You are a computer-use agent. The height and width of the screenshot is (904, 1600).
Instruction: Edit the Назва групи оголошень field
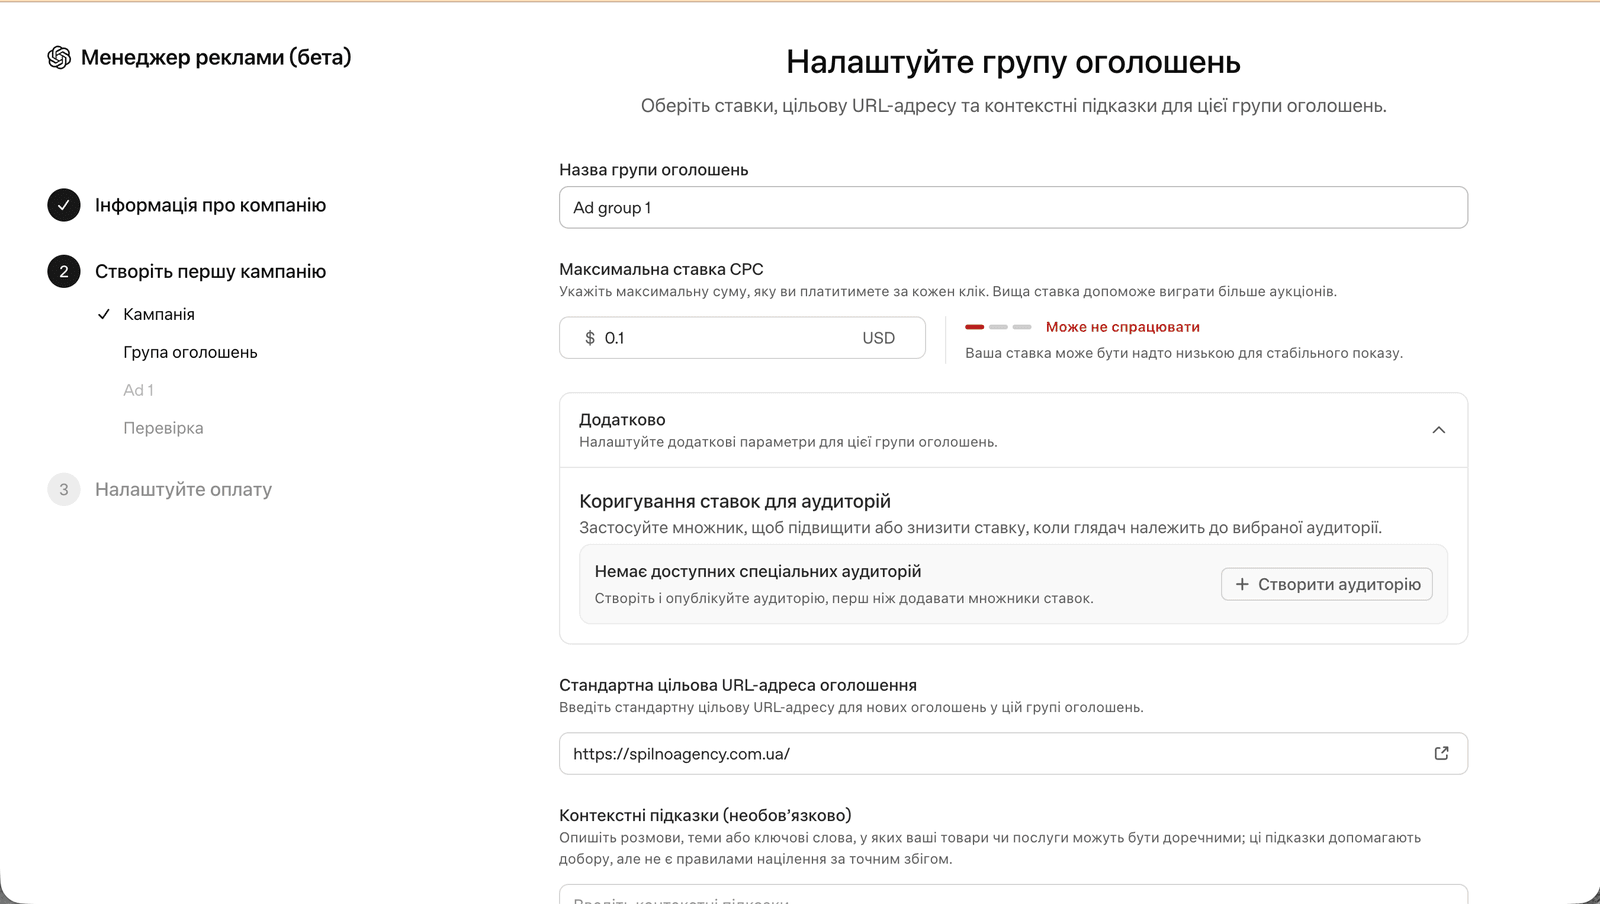coord(1013,207)
